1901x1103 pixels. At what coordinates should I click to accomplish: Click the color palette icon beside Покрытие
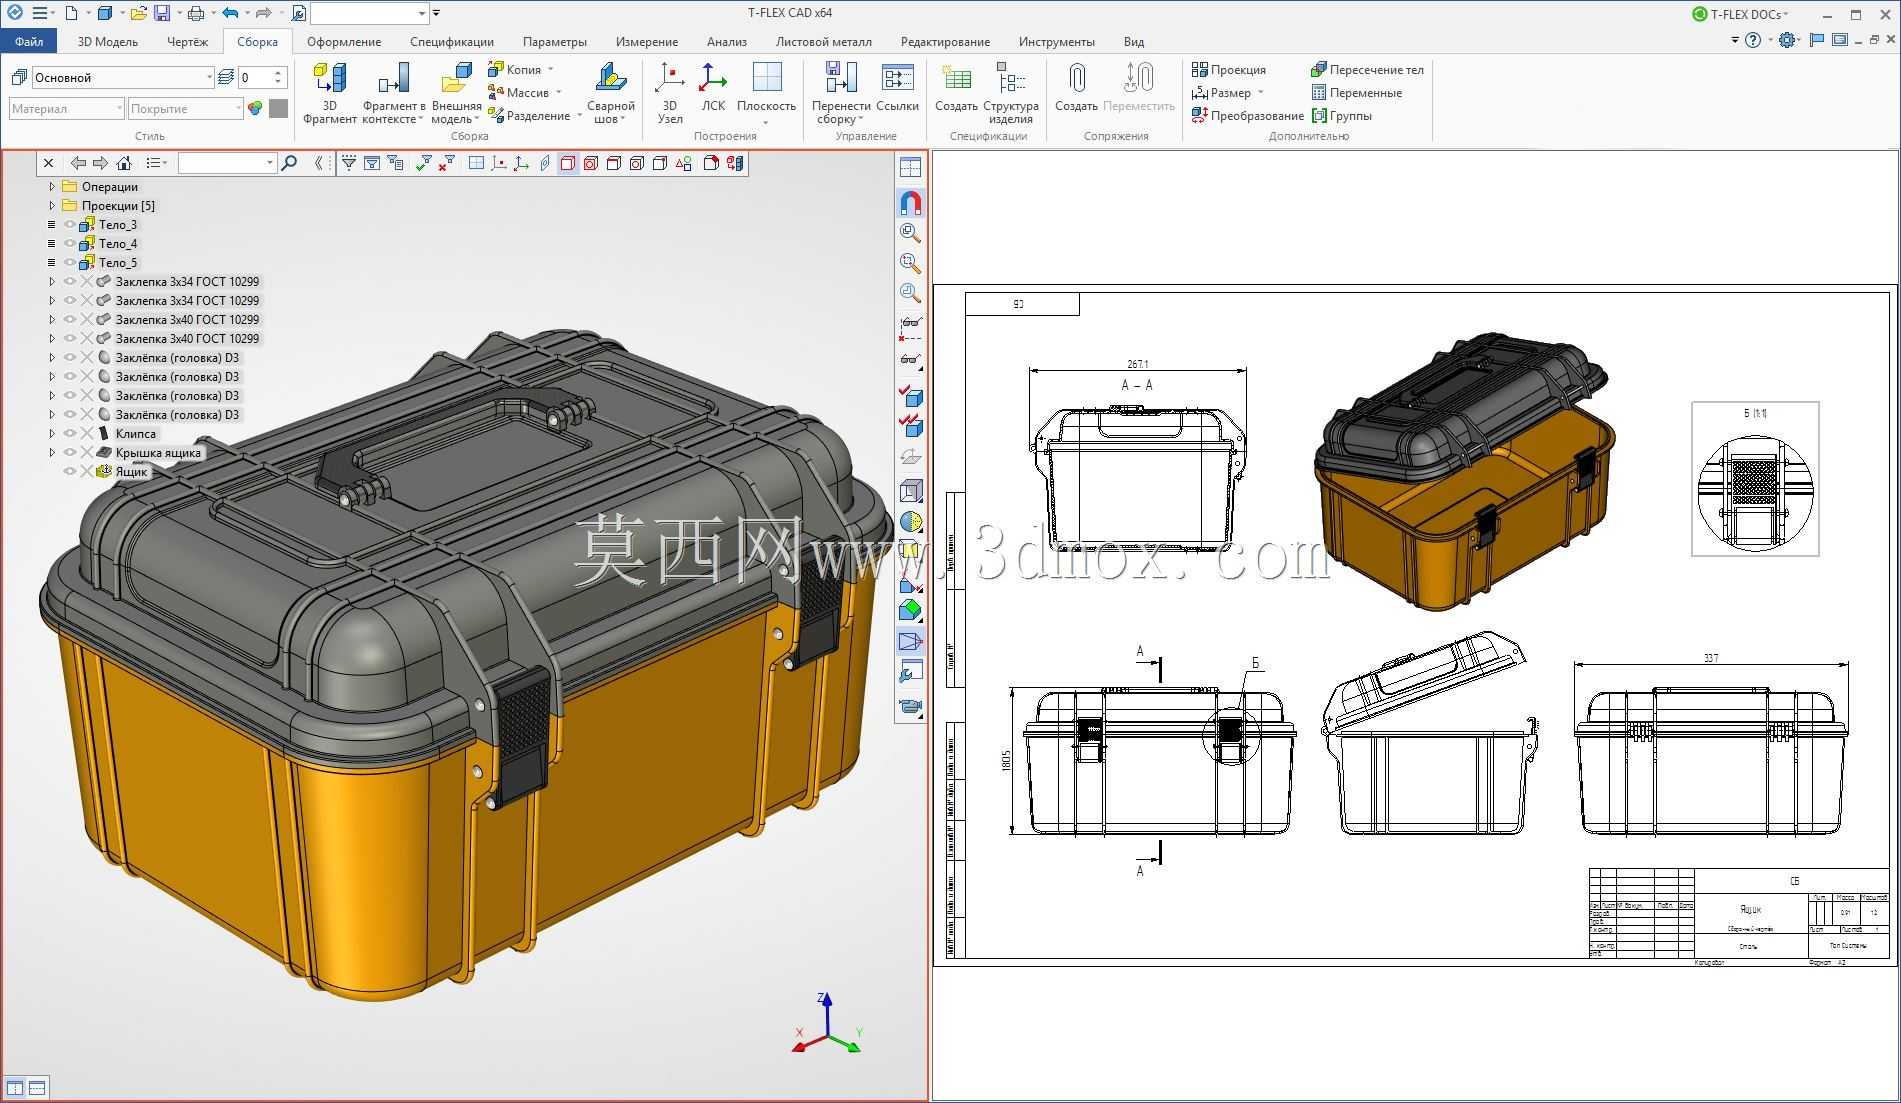[x=255, y=108]
